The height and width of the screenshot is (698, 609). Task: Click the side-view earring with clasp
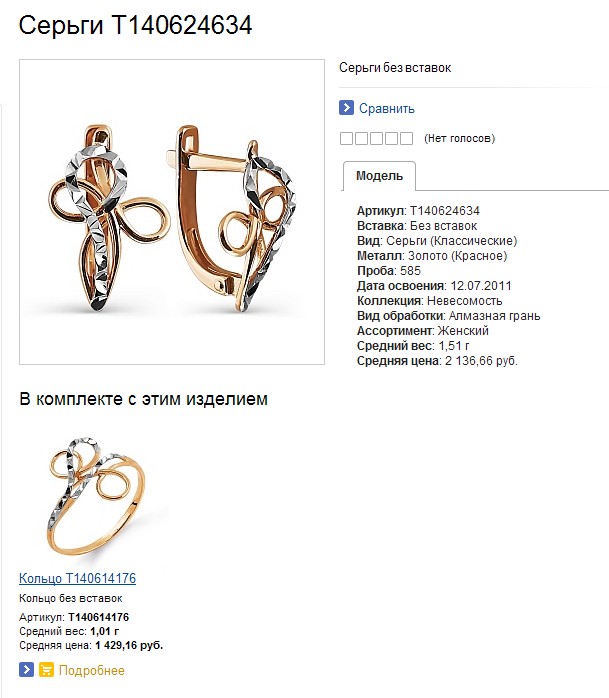[x=232, y=219]
